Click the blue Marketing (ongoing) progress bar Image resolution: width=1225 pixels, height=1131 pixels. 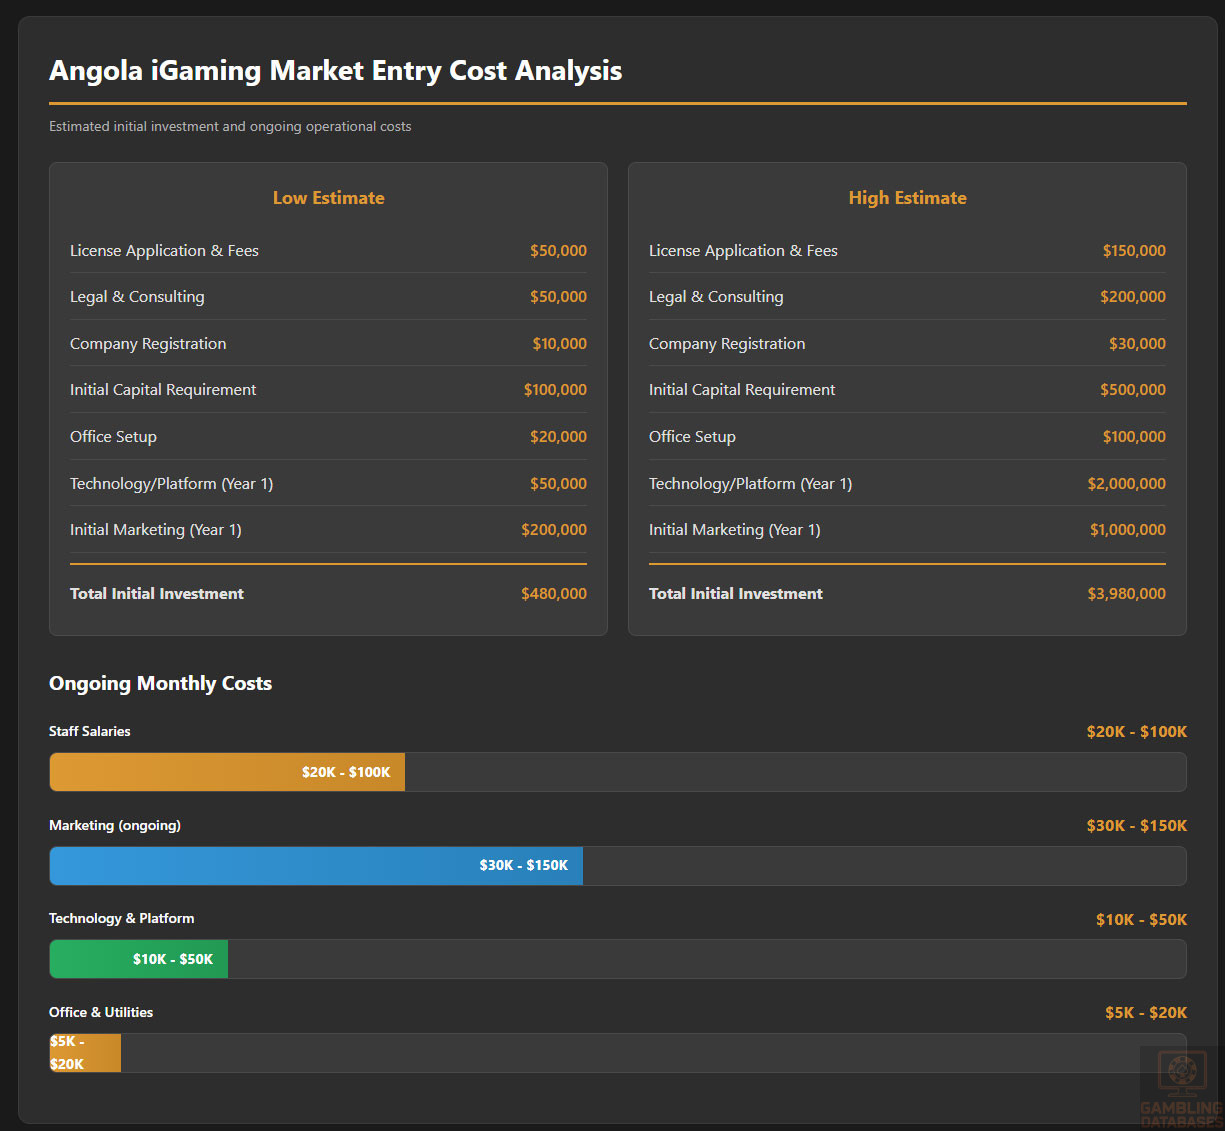tap(316, 866)
